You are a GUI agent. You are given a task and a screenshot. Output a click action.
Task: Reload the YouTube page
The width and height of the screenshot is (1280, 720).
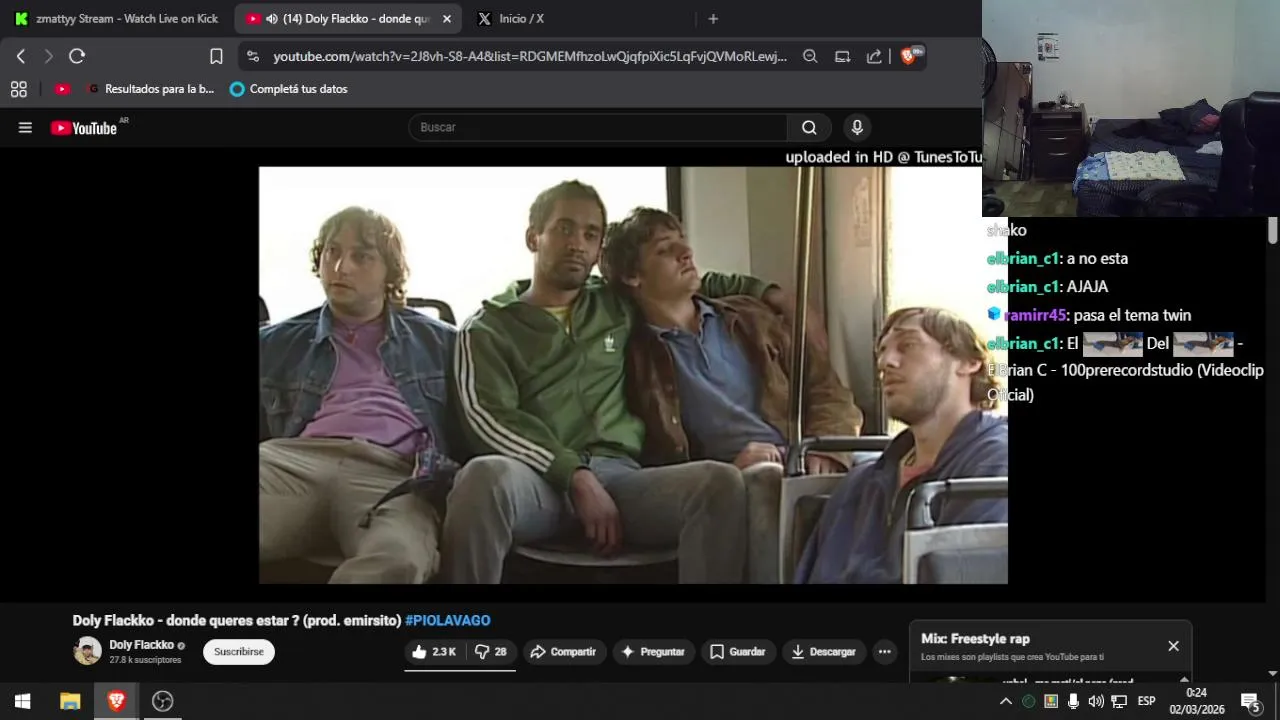(x=77, y=56)
